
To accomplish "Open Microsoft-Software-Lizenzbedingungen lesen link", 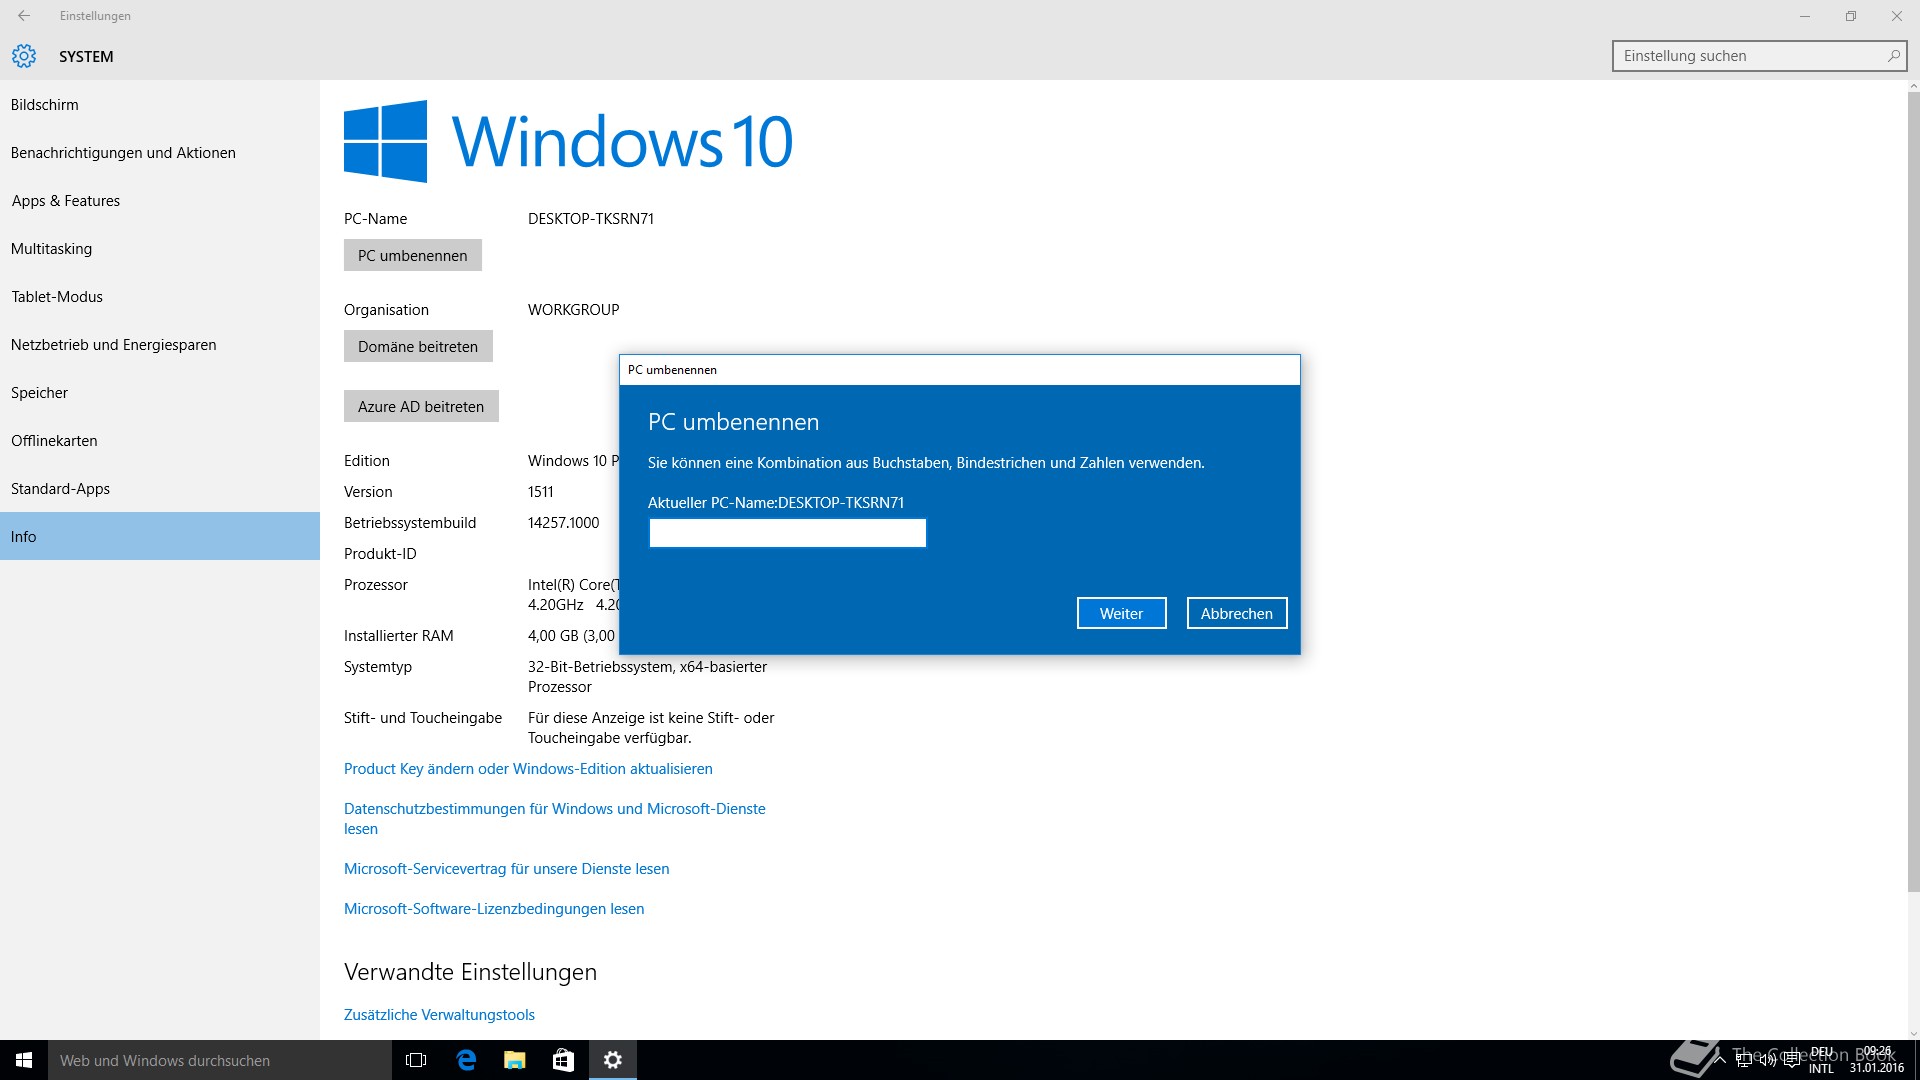I will point(494,908).
